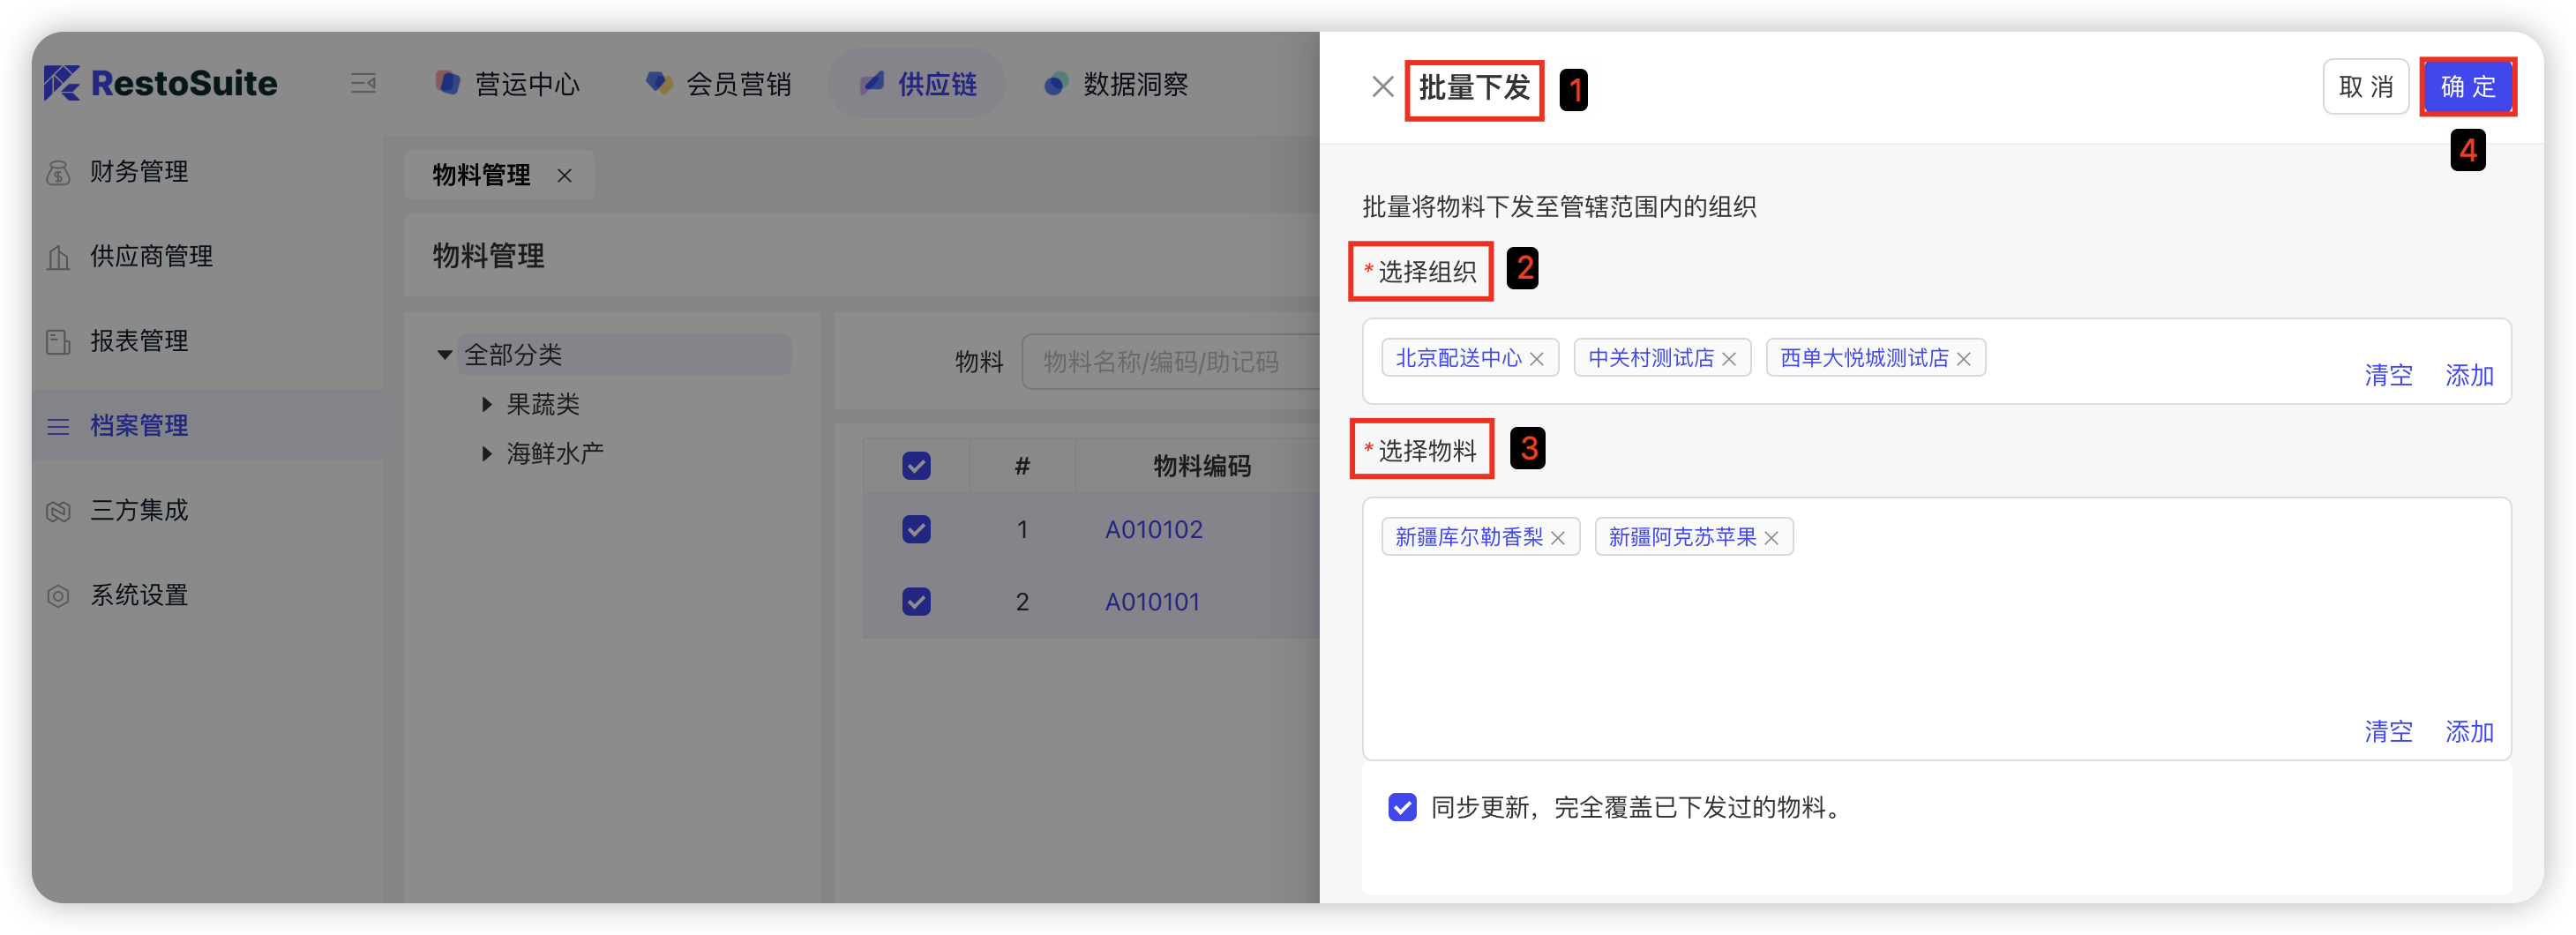Remove 新疆库尔勒香梨 material tag
2576x935 pixels.
tap(1558, 538)
